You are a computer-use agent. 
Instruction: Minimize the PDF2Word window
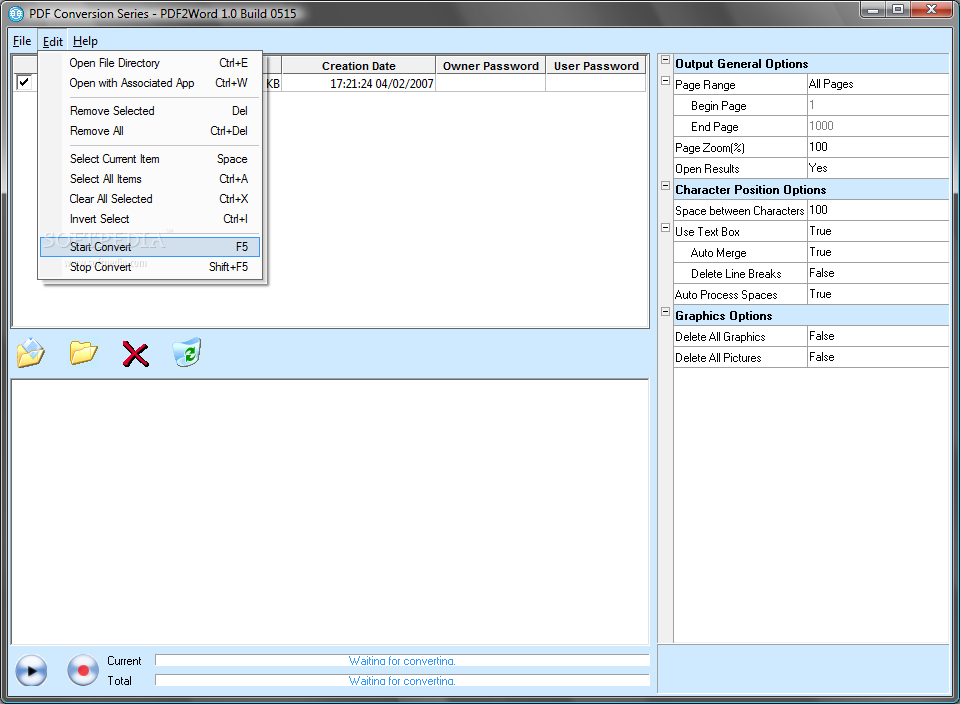[874, 9]
